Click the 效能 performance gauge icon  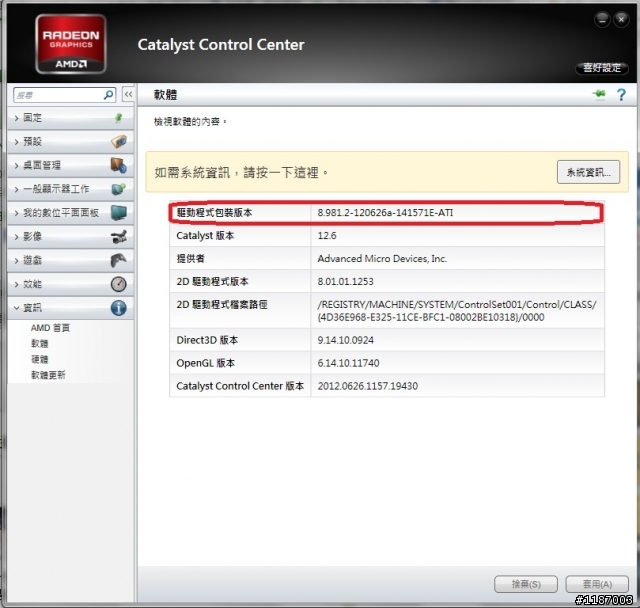pos(118,284)
